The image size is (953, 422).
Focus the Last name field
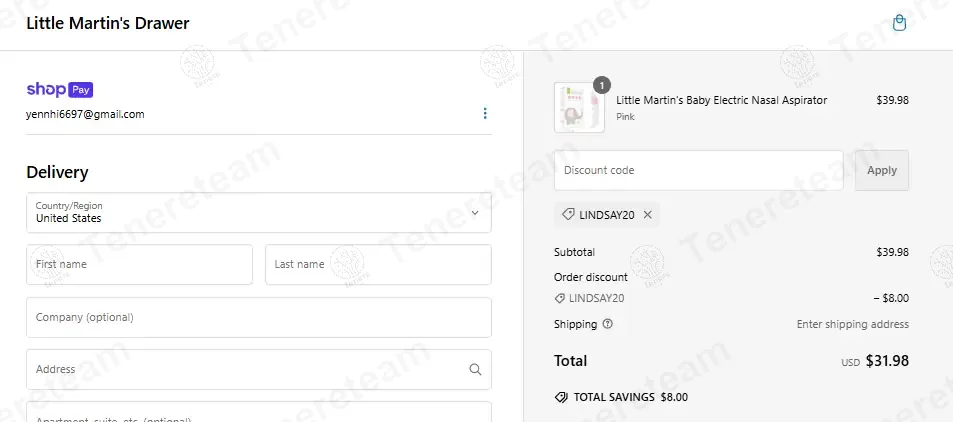pyautogui.click(x=378, y=265)
